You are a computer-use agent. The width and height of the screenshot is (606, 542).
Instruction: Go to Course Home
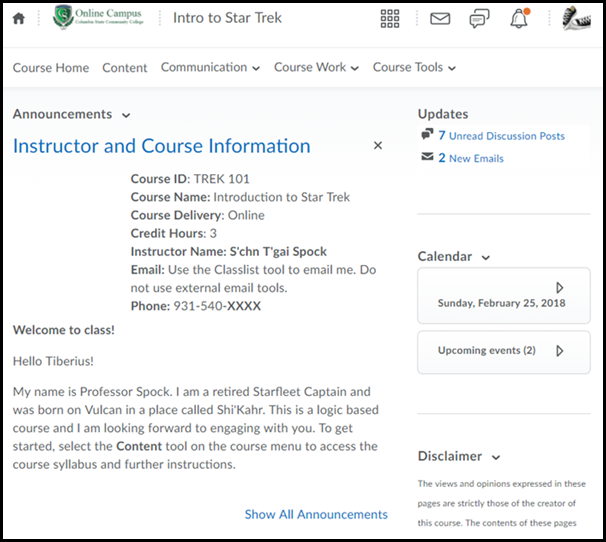[51, 68]
